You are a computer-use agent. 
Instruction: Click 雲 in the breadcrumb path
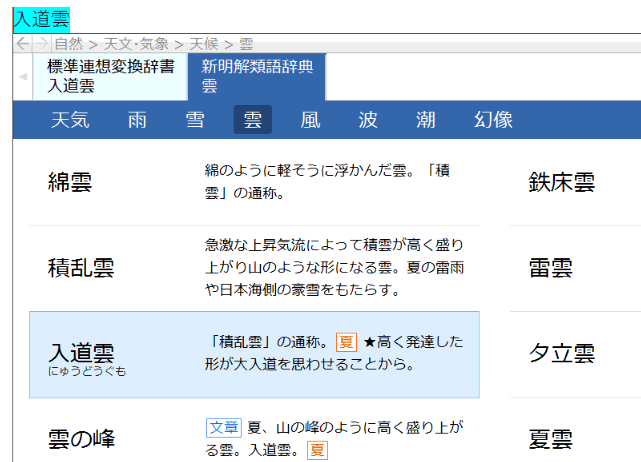pyautogui.click(x=246, y=44)
